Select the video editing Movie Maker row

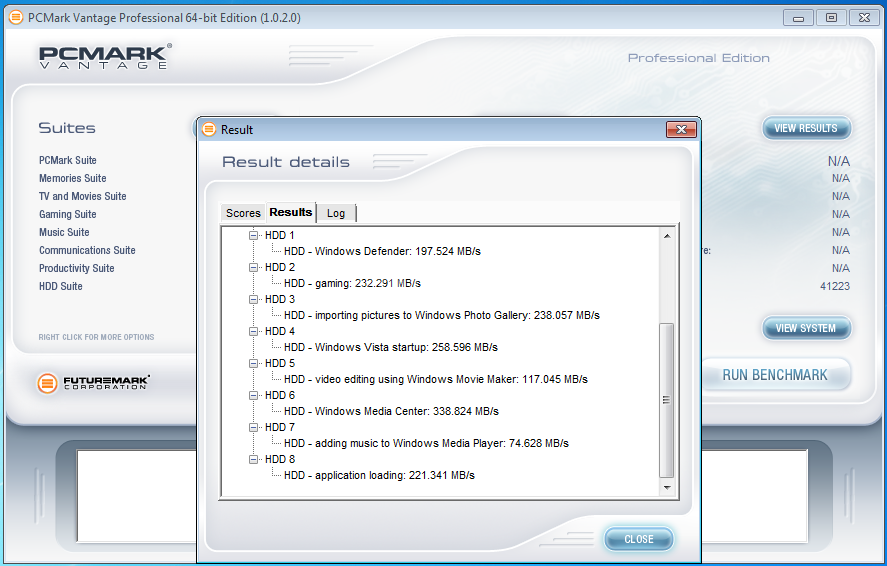436,379
